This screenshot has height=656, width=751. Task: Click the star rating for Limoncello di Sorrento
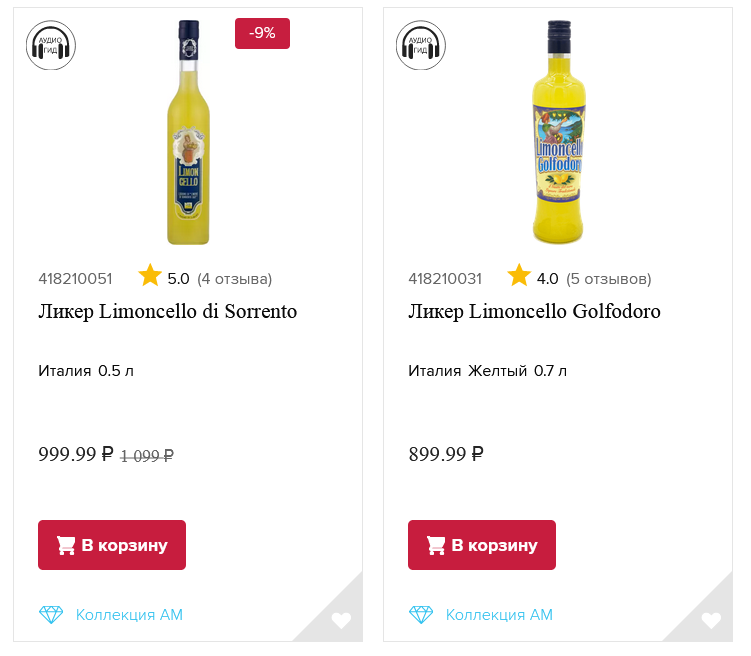[x=150, y=276]
